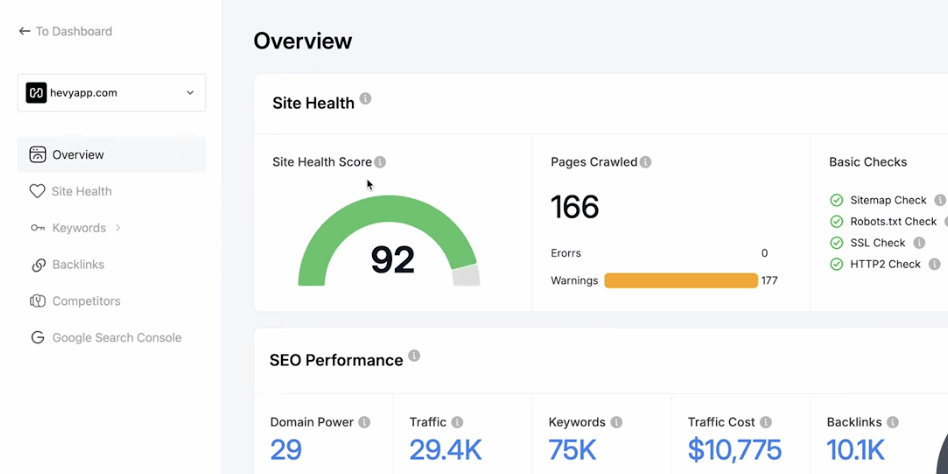Image resolution: width=948 pixels, height=474 pixels.
Task: Click the Backlinks chain icon
Action: tap(38, 265)
